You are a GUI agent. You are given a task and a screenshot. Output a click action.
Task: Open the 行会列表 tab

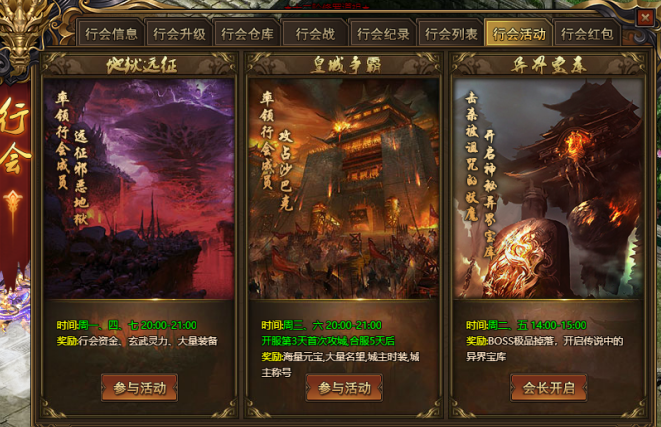451,33
